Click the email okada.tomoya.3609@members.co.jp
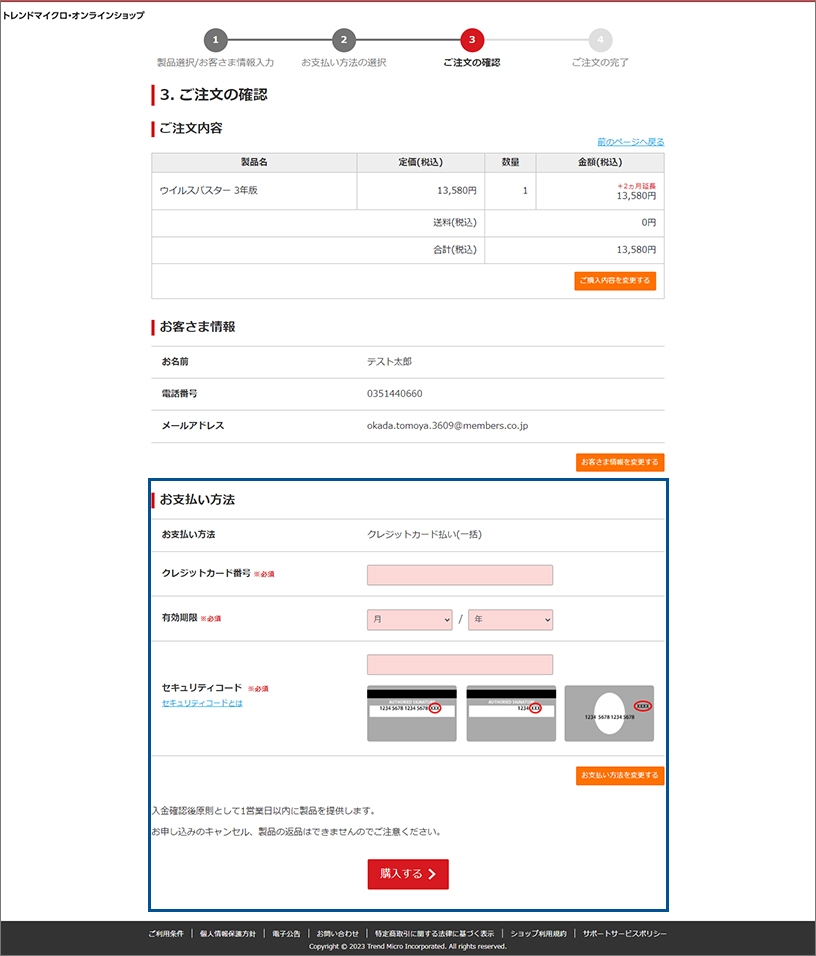The image size is (816, 956). [x=448, y=426]
